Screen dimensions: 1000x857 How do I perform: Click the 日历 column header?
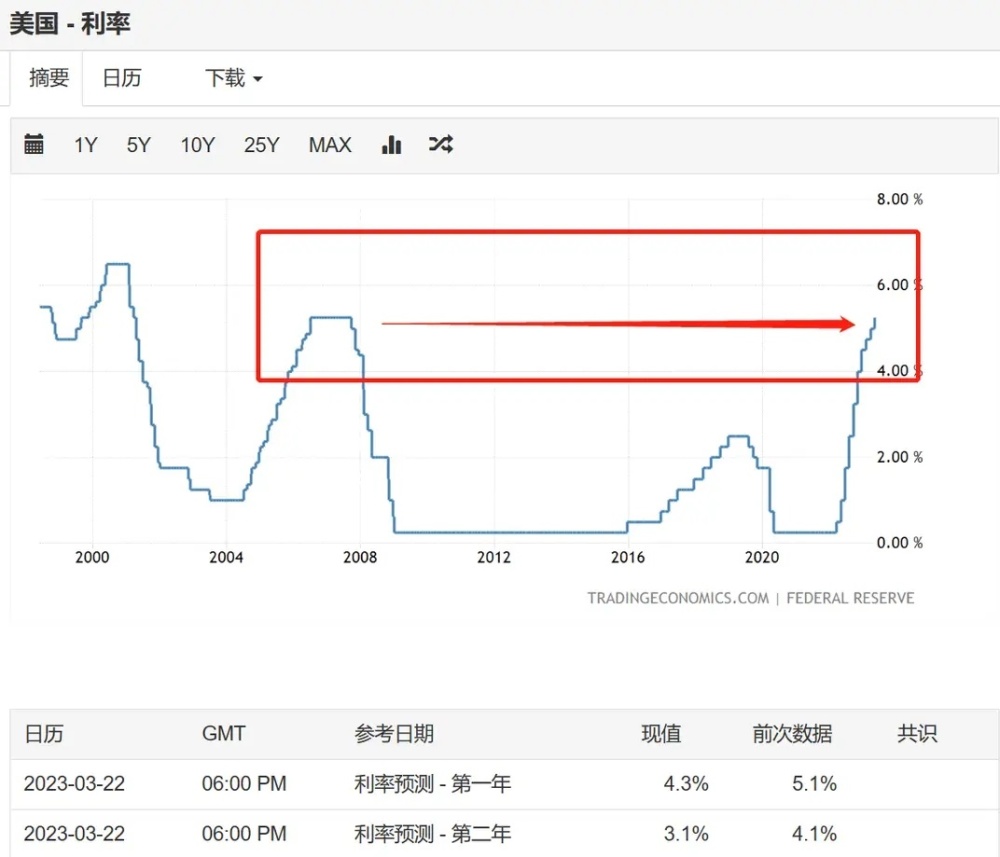point(44,733)
